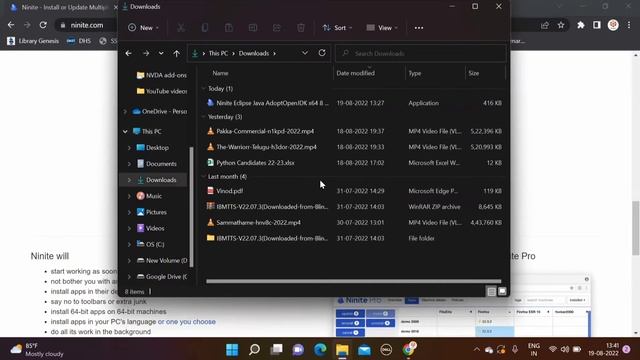Viewport: 640px width, 360px height.
Task: Select the Ninite Eclipse Java AdoptOpenJDK application file
Action: [x=354, y=103]
